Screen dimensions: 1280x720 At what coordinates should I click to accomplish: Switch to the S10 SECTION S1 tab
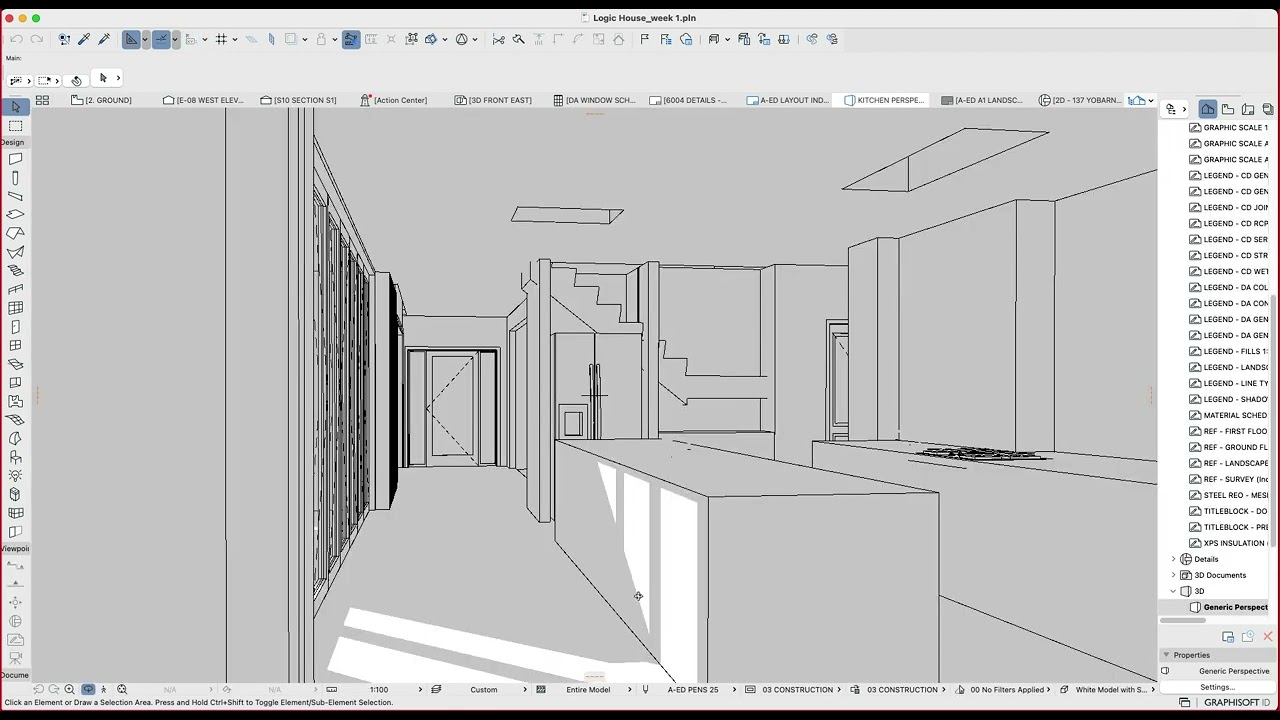298,100
